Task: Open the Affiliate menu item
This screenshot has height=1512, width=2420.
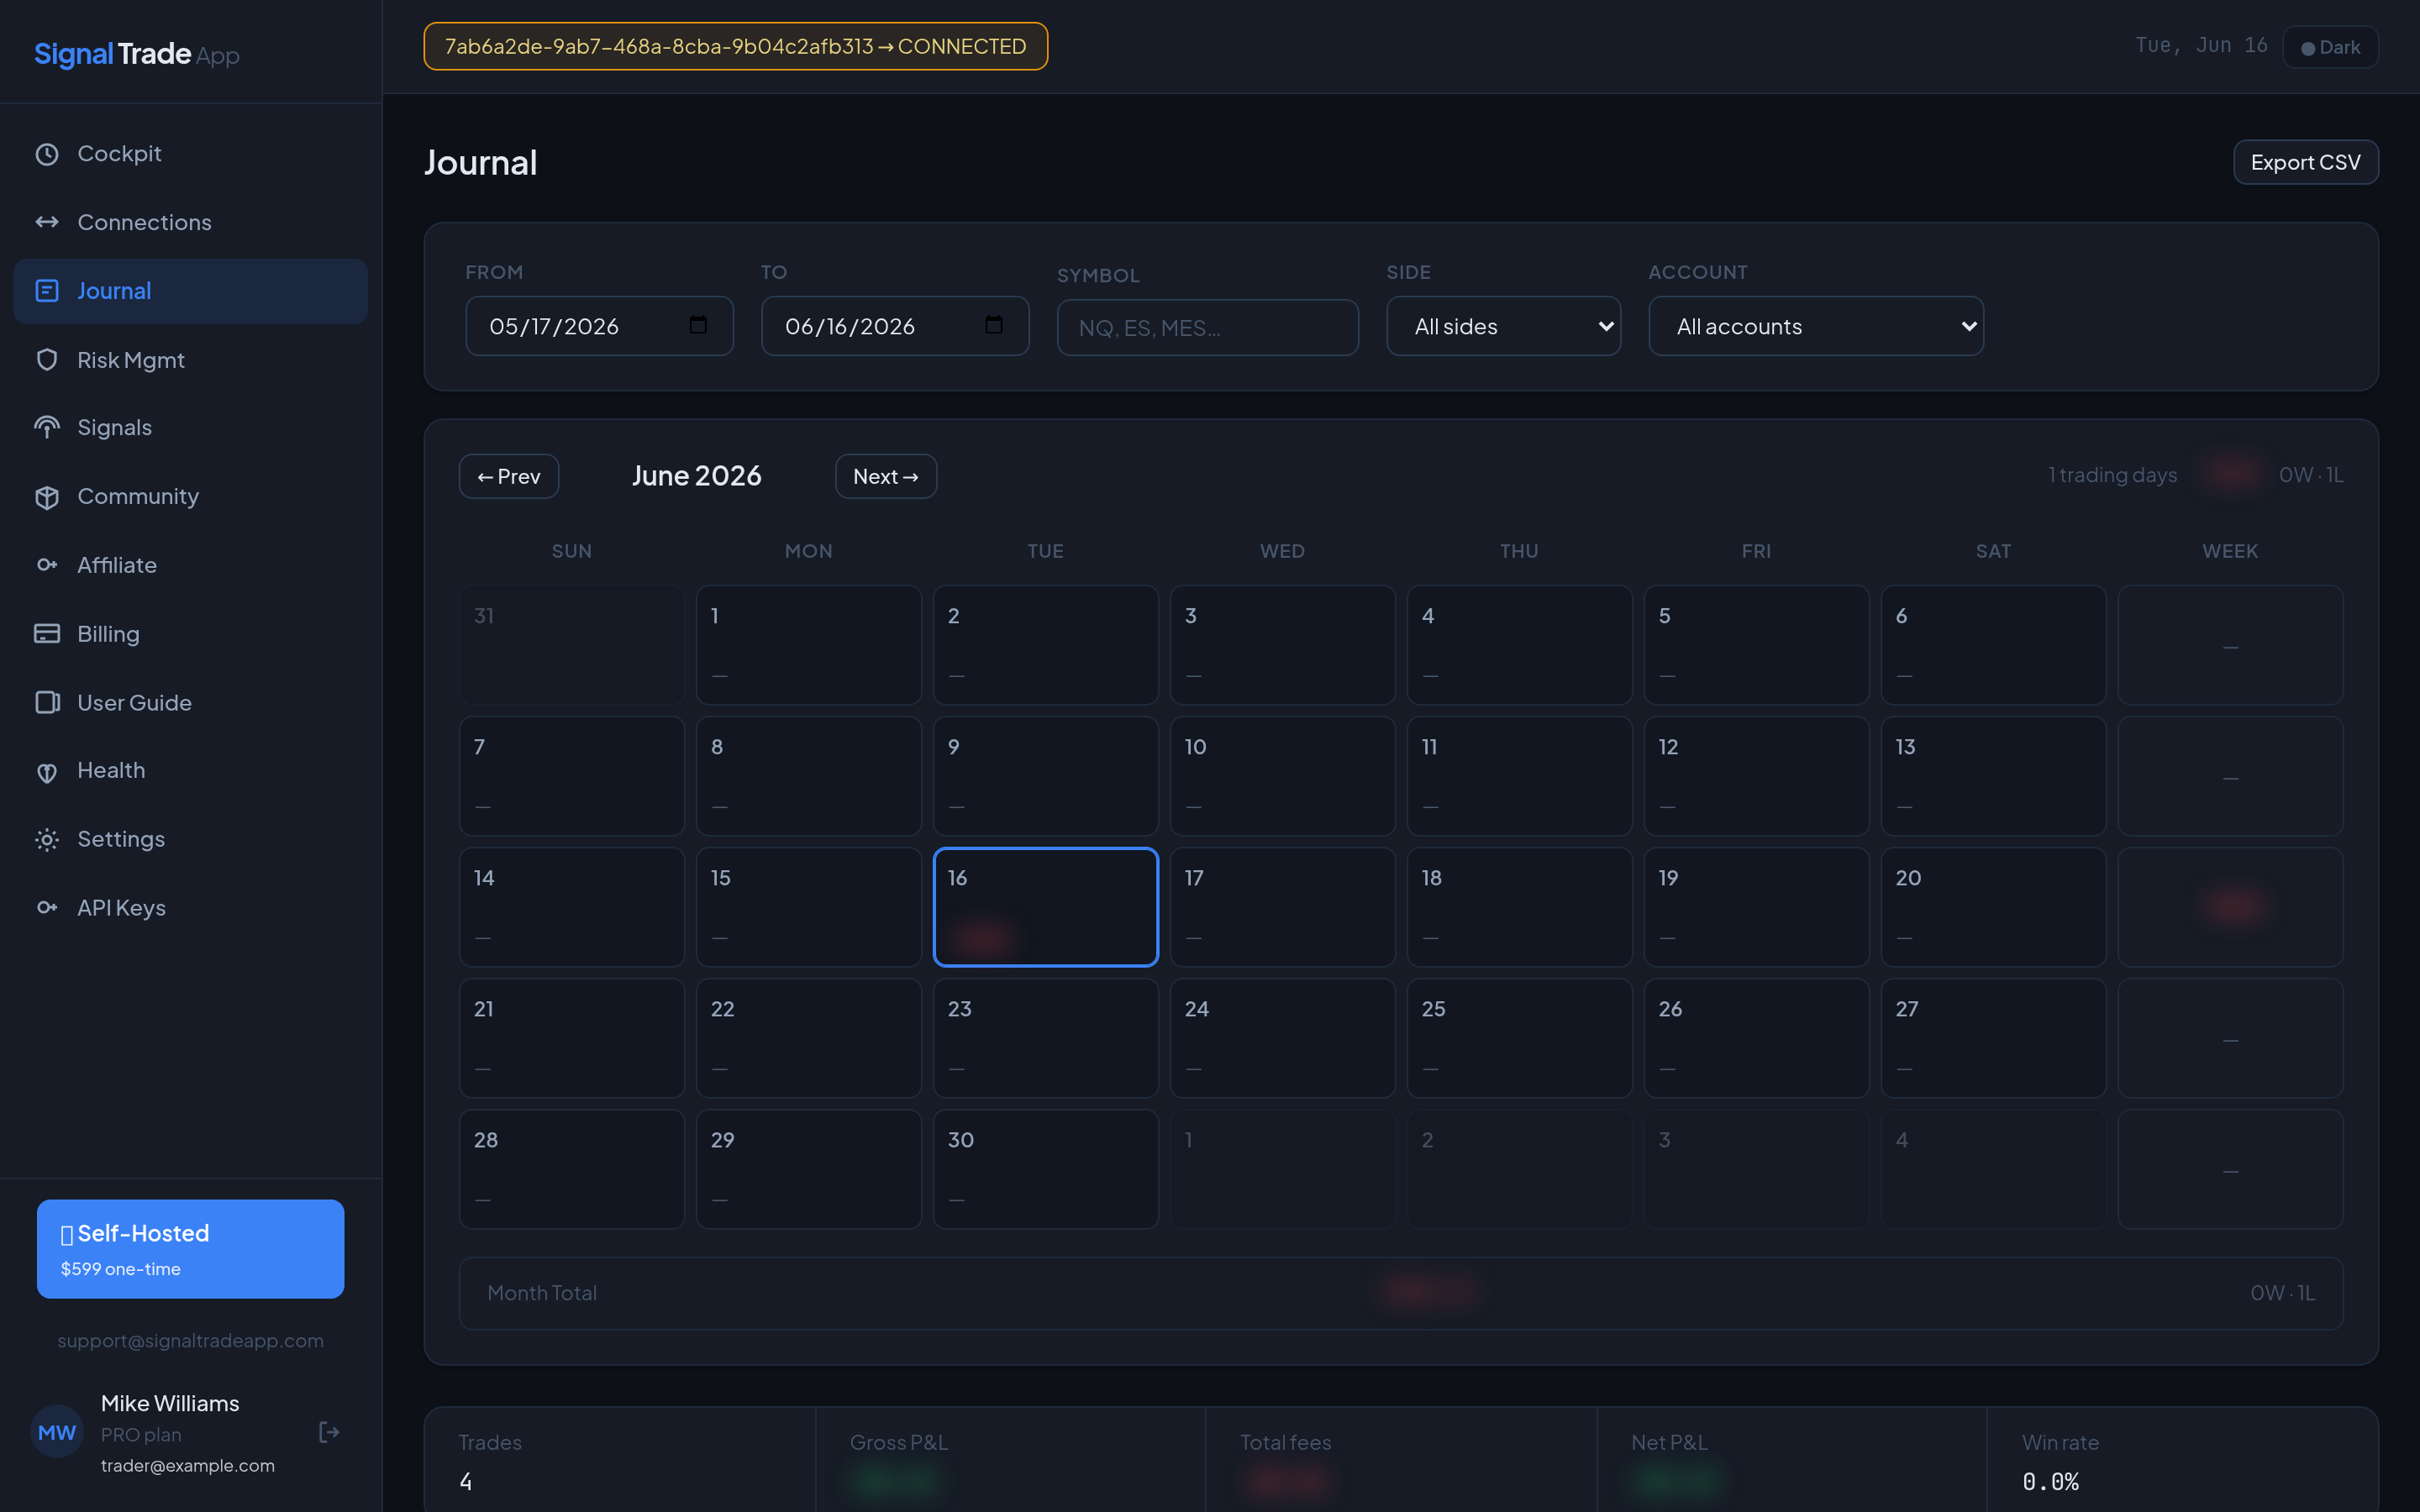Action: [x=191, y=565]
